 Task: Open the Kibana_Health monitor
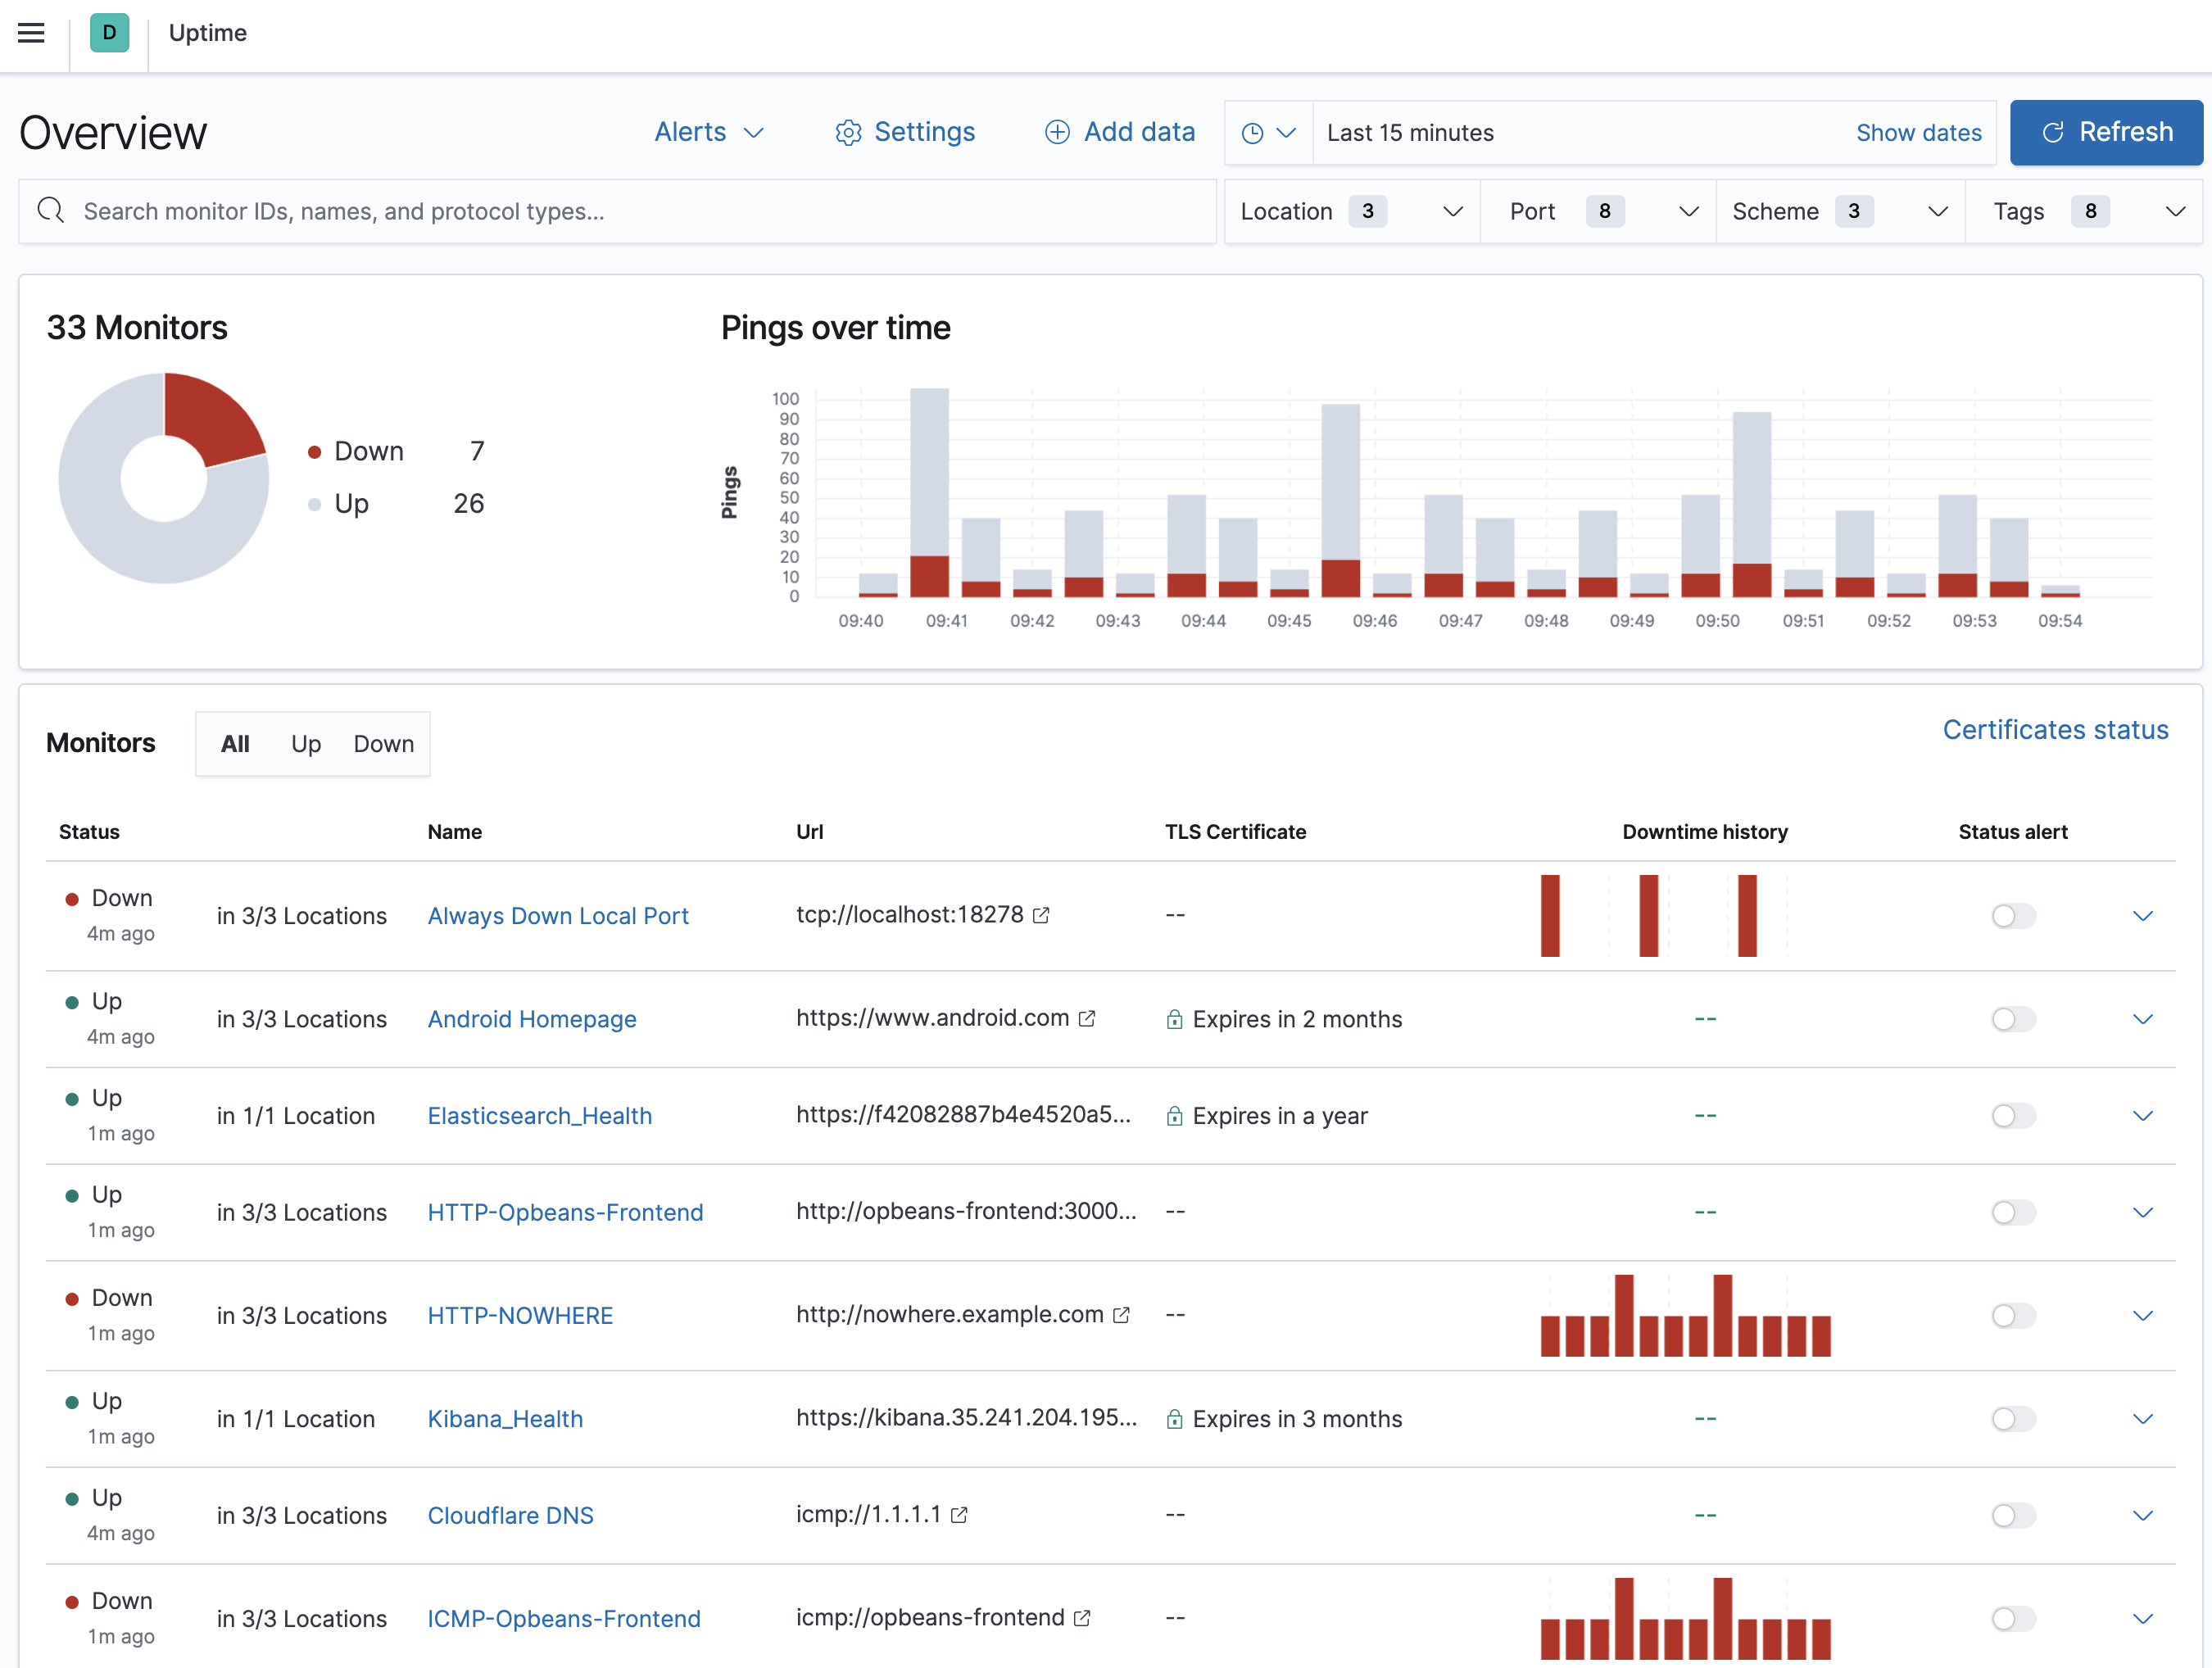click(505, 1419)
